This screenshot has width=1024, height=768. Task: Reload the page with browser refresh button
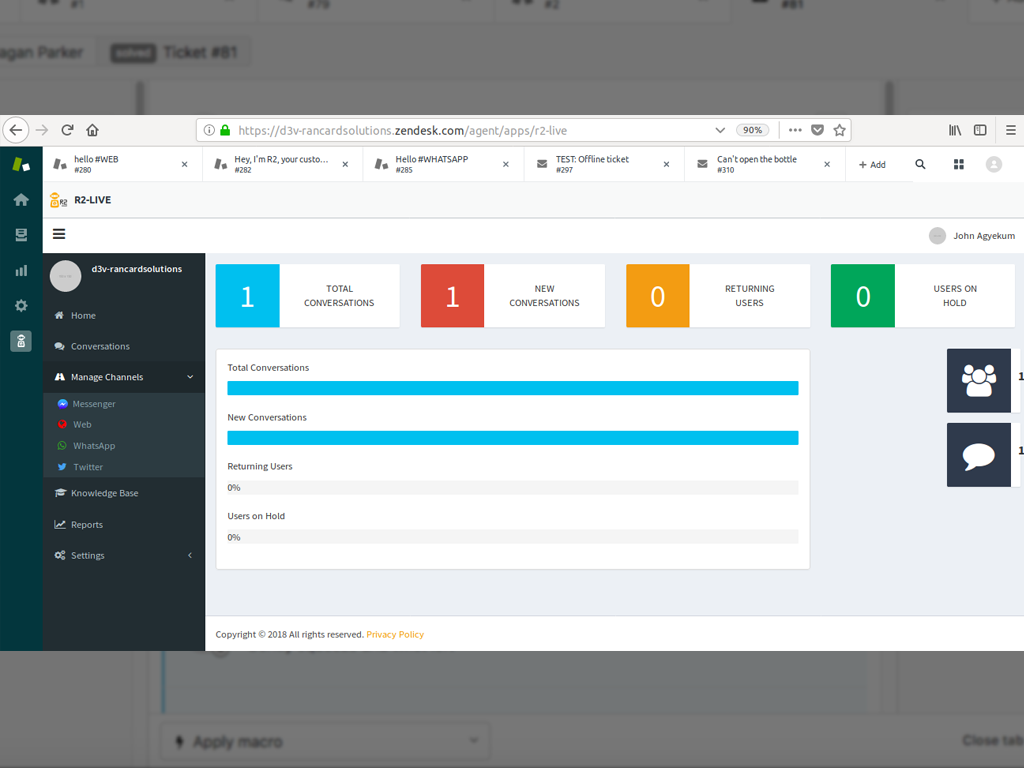(68, 130)
